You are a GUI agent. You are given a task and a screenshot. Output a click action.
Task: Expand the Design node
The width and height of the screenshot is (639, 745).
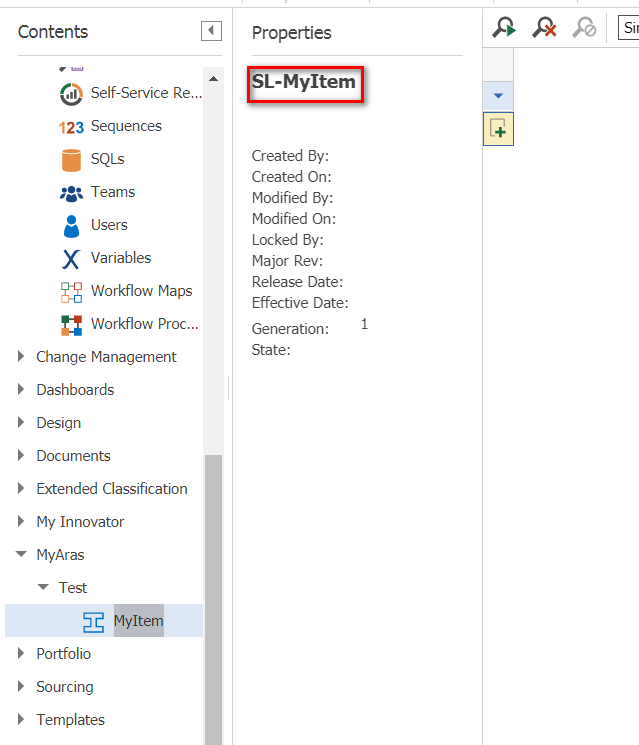tap(20, 422)
